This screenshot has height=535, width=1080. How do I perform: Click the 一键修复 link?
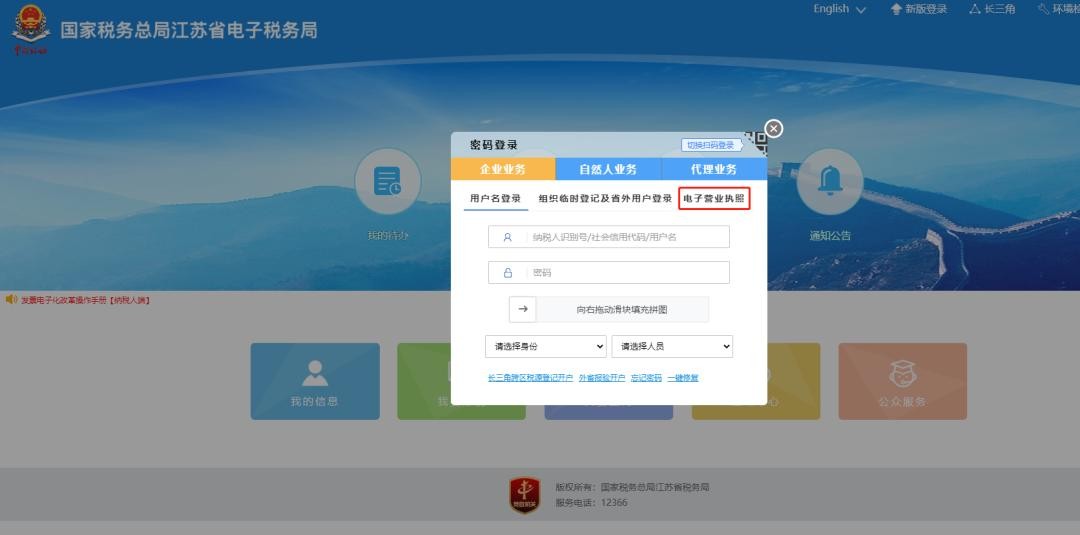tap(683, 378)
